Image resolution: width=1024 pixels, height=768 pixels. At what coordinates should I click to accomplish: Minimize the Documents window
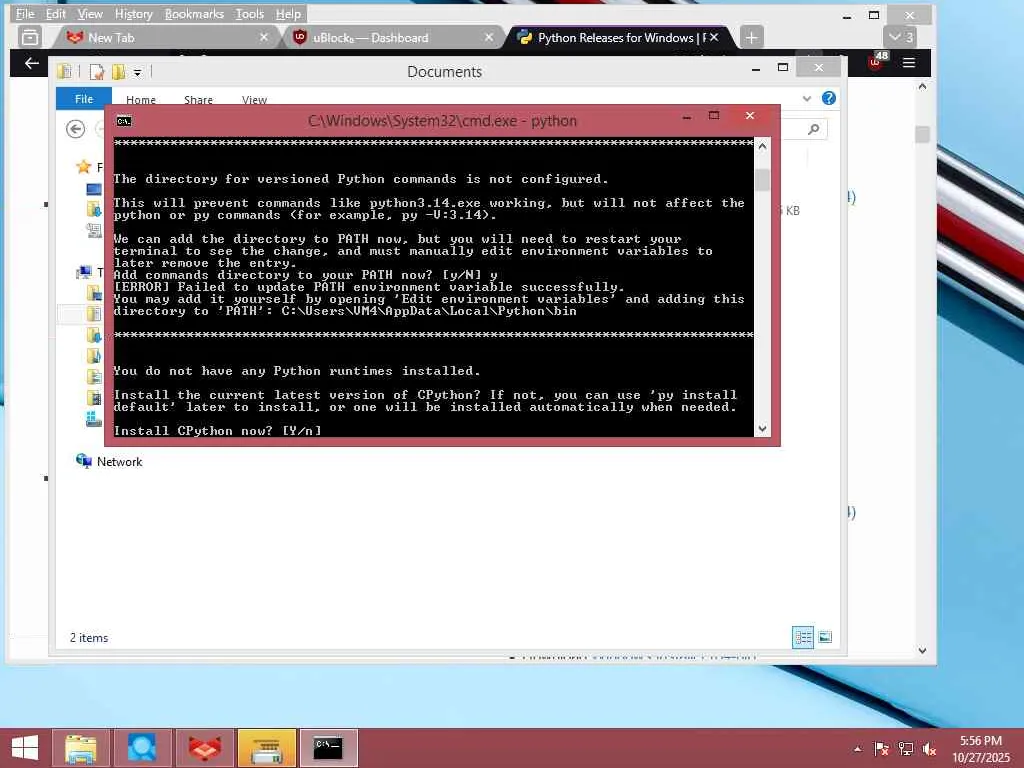[756, 69]
